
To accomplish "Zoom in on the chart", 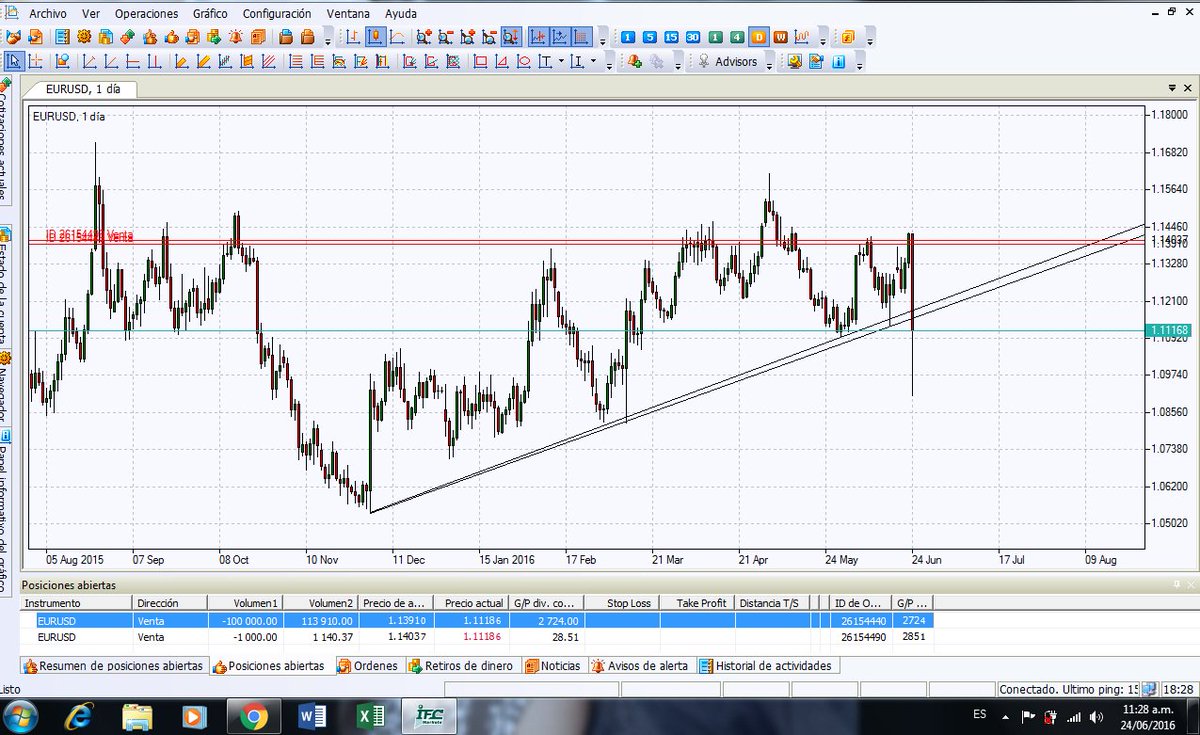I will point(424,38).
